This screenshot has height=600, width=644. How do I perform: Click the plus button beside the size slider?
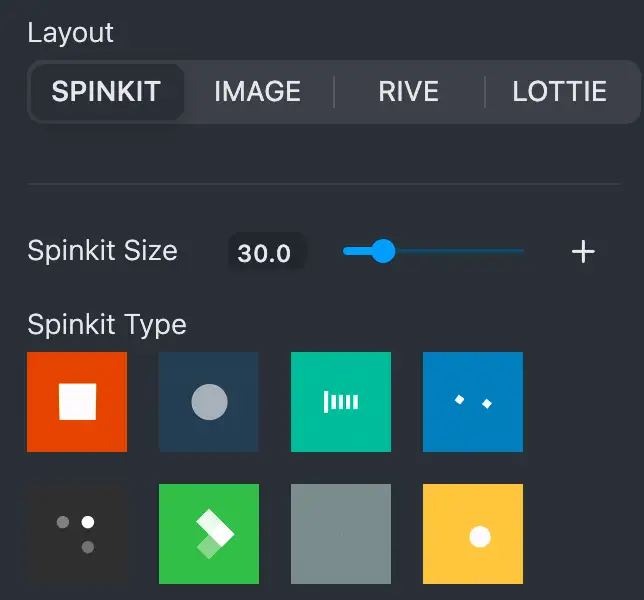click(583, 252)
